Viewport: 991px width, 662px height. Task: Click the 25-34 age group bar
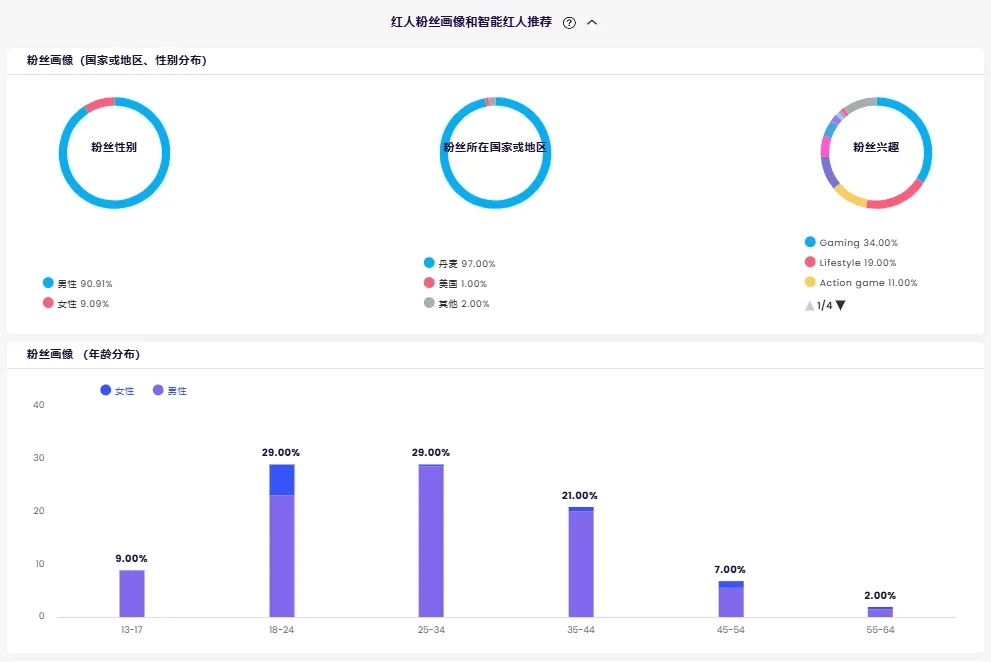point(431,541)
